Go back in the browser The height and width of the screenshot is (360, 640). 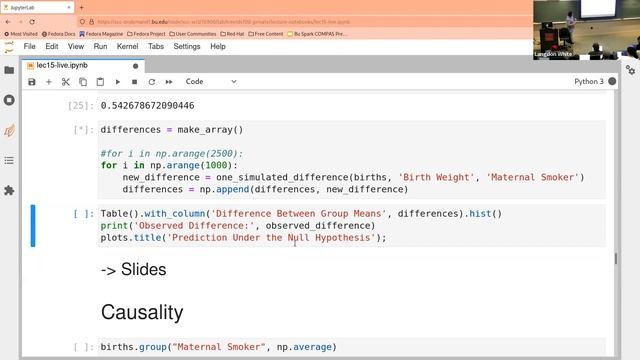click(x=8, y=22)
